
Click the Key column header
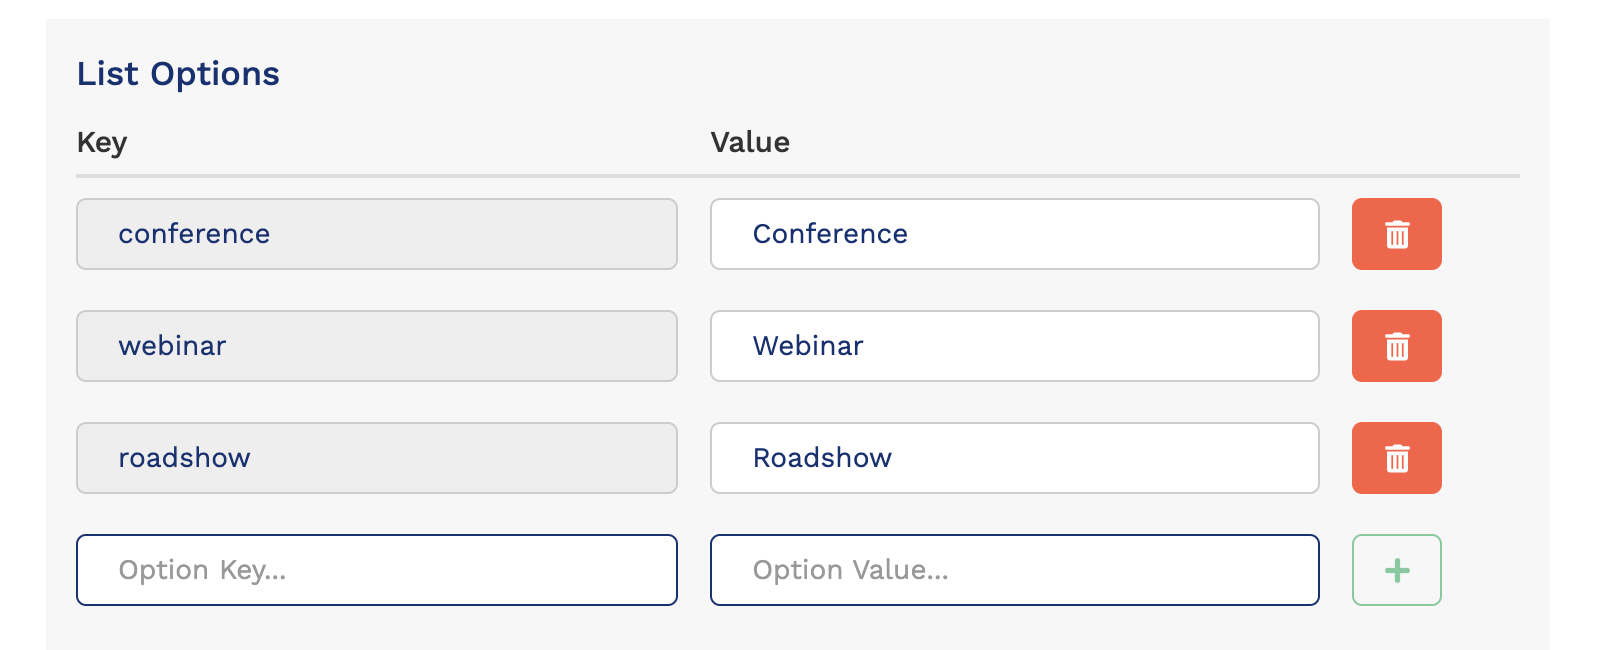[102, 142]
